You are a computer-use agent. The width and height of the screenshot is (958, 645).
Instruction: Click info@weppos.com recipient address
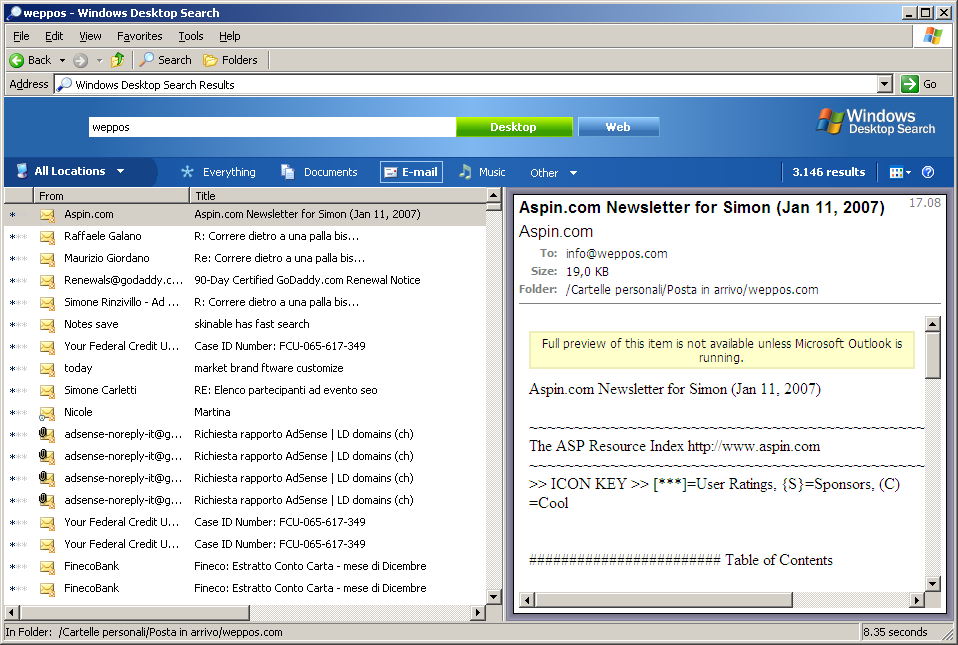616,253
